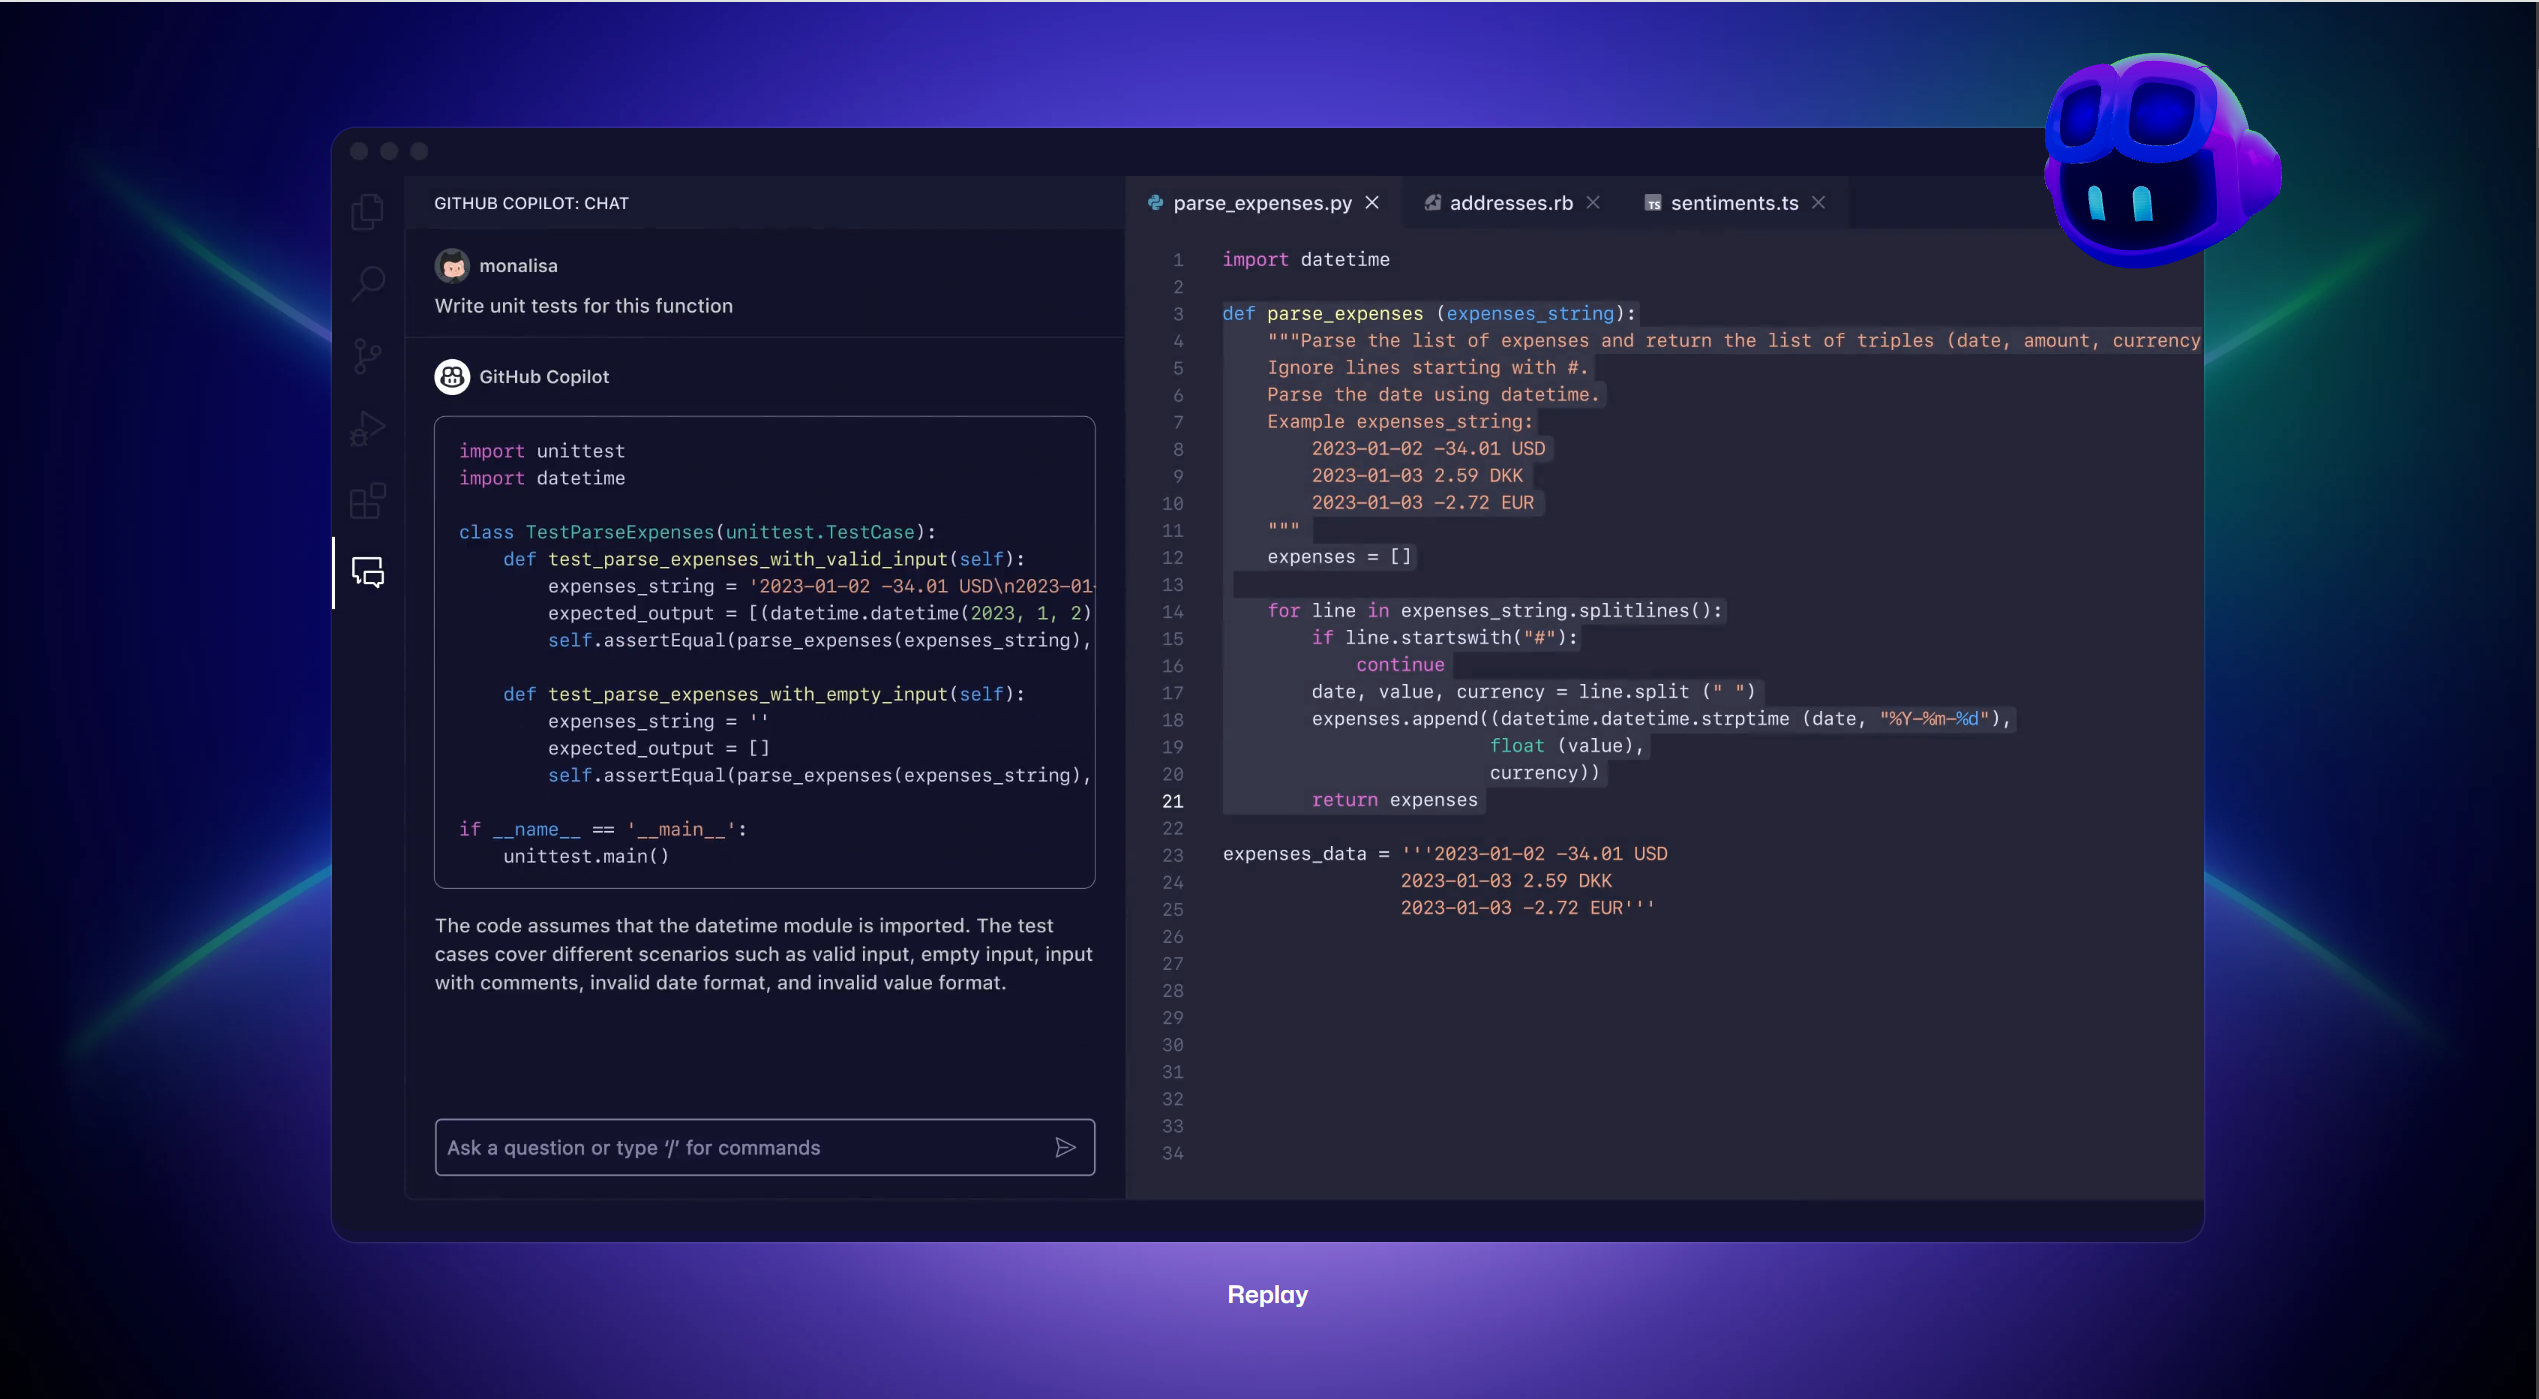
Task: Open the Explorer files icon in sidebar
Action: (368, 211)
